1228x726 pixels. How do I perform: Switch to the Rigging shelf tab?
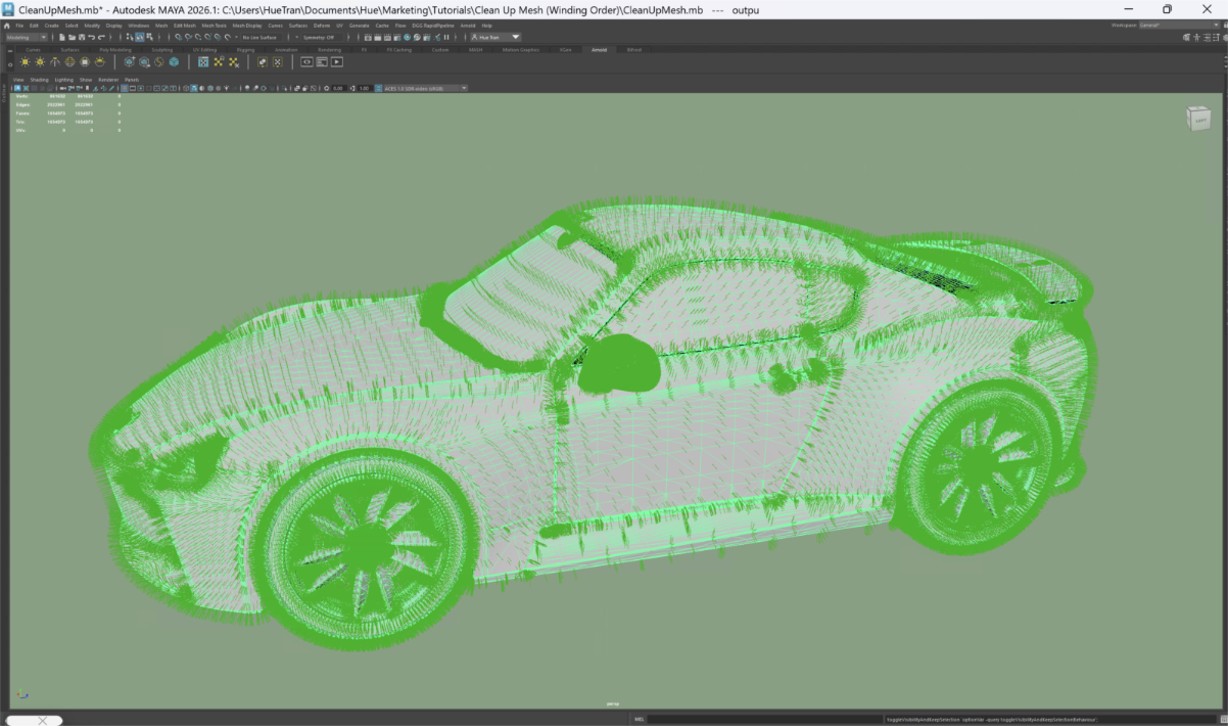tap(246, 50)
